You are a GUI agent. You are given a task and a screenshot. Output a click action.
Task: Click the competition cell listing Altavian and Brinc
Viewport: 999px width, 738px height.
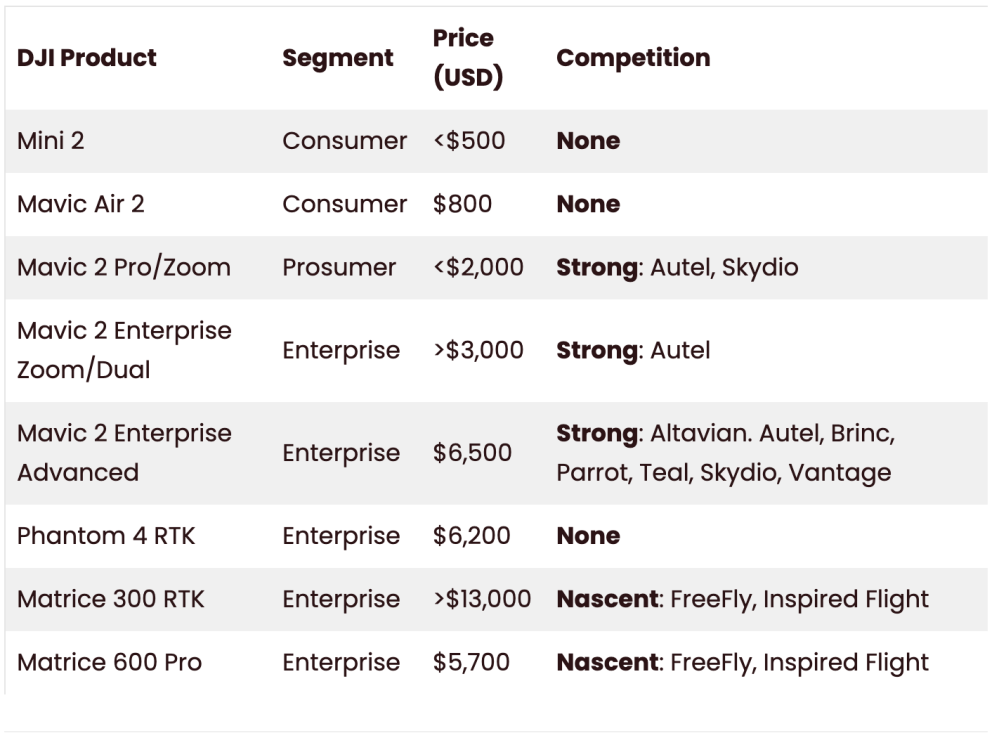725,453
